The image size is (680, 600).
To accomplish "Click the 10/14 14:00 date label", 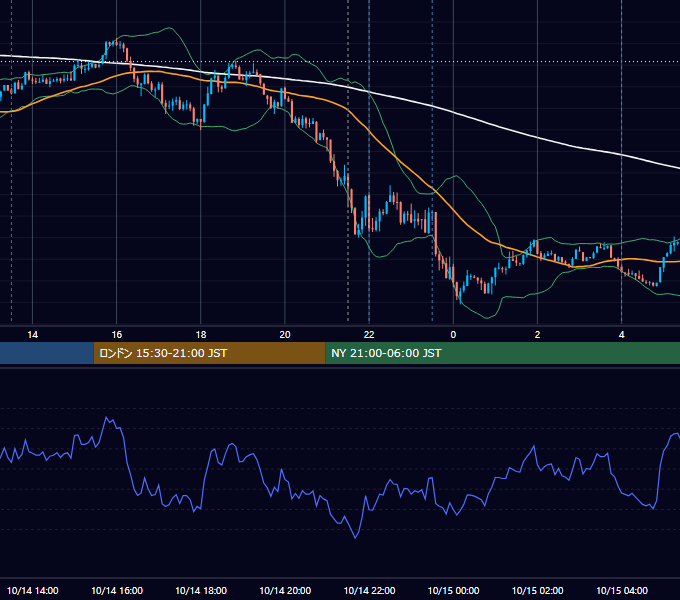I will pos(33,590).
